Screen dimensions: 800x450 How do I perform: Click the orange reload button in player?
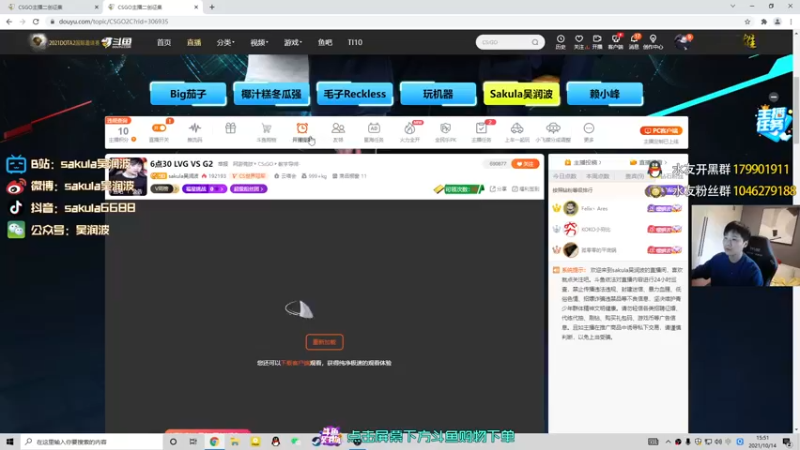click(x=324, y=342)
